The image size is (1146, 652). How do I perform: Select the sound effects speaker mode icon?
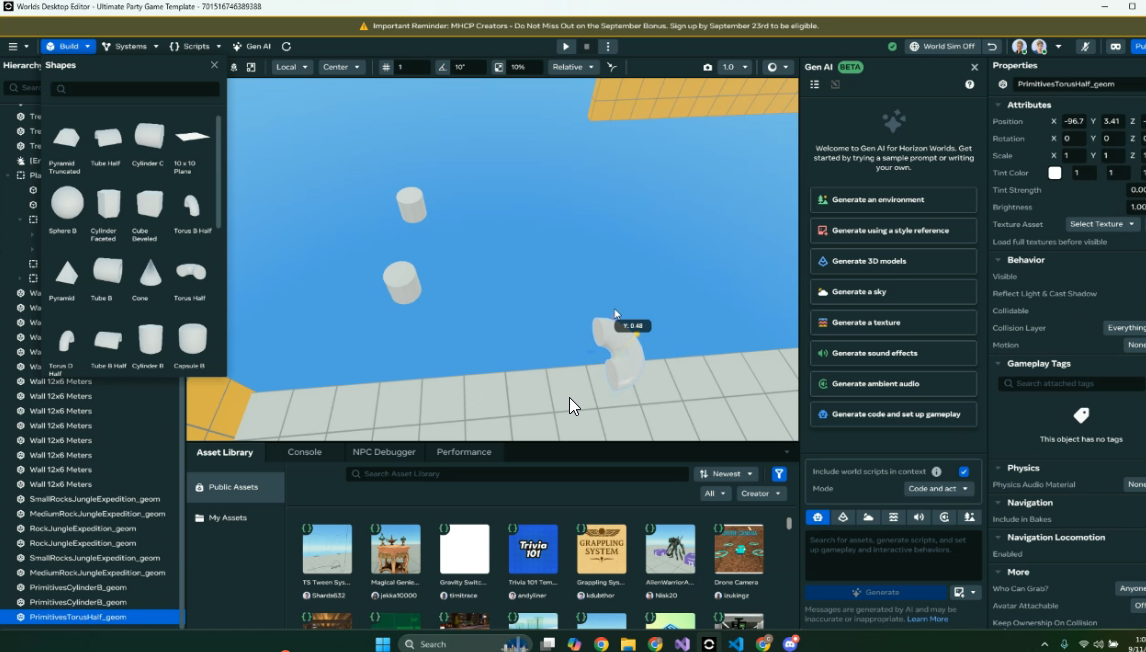click(919, 518)
